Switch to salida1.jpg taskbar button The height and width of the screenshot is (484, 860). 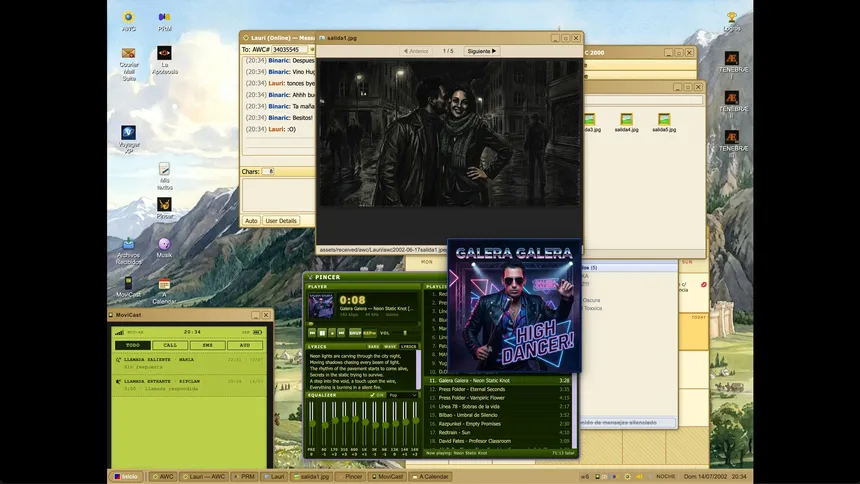(311, 477)
